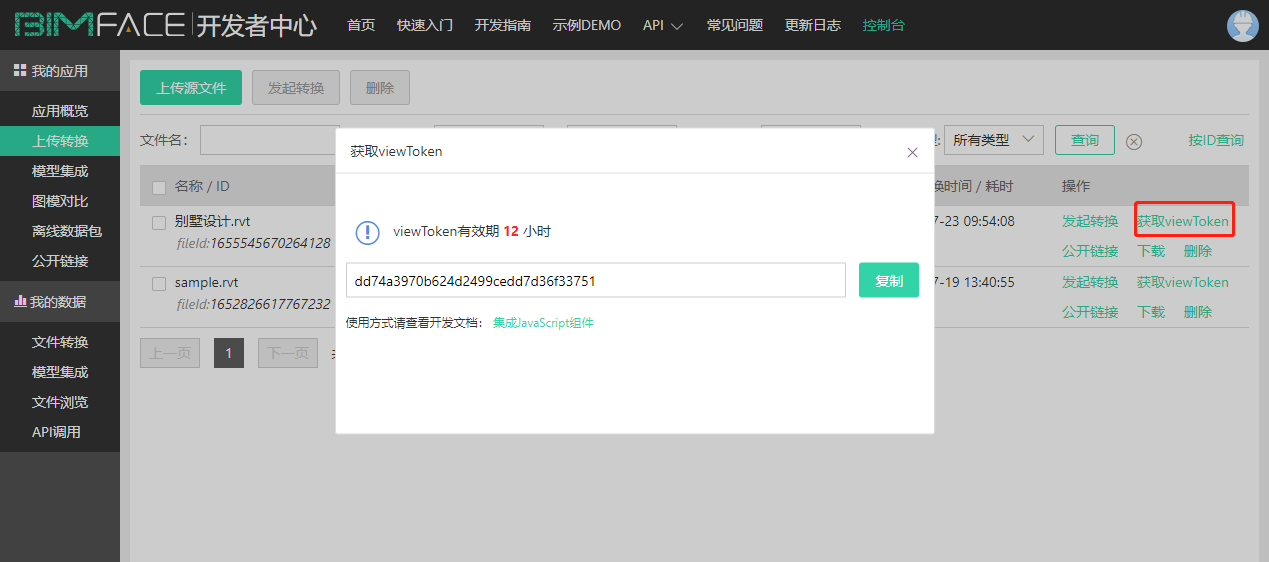Go to 快速入门 in top navigation
Image resolution: width=1269 pixels, height=562 pixels.
[424, 25]
